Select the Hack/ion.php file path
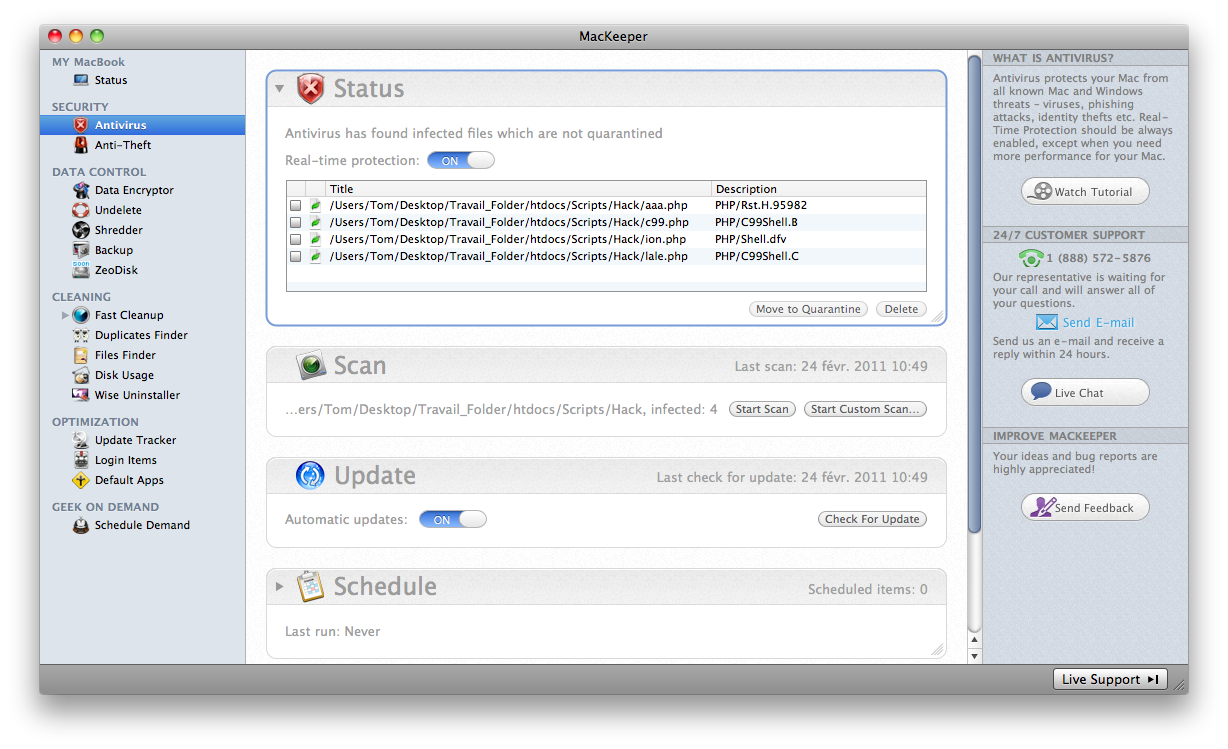This screenshot has width=1228, height=749. coord(508,239)
